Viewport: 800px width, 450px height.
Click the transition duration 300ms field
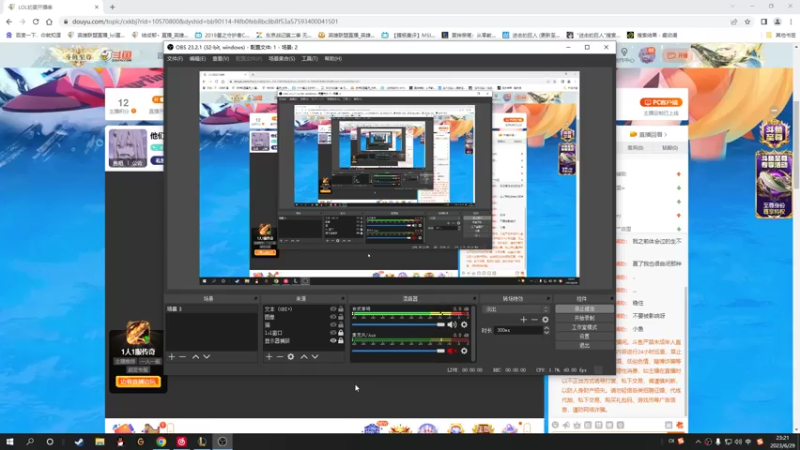coord(518,331)
